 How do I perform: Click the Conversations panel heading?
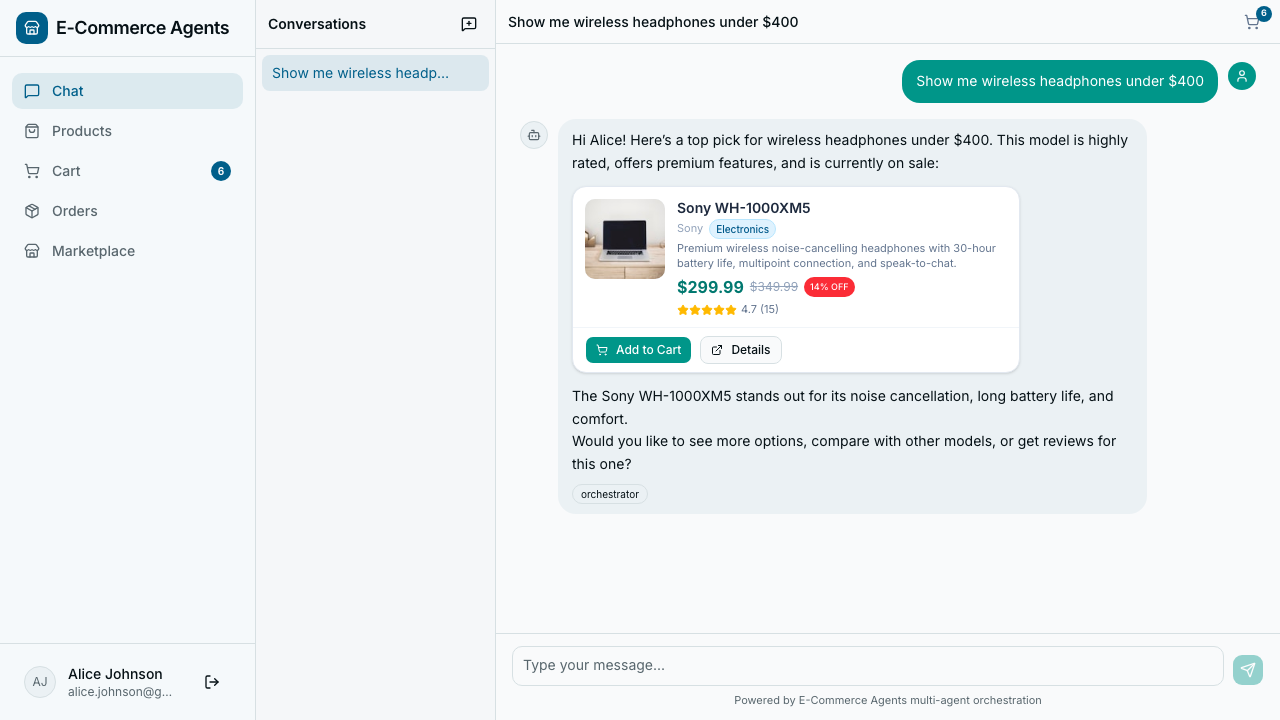click(x=317, y=24)
